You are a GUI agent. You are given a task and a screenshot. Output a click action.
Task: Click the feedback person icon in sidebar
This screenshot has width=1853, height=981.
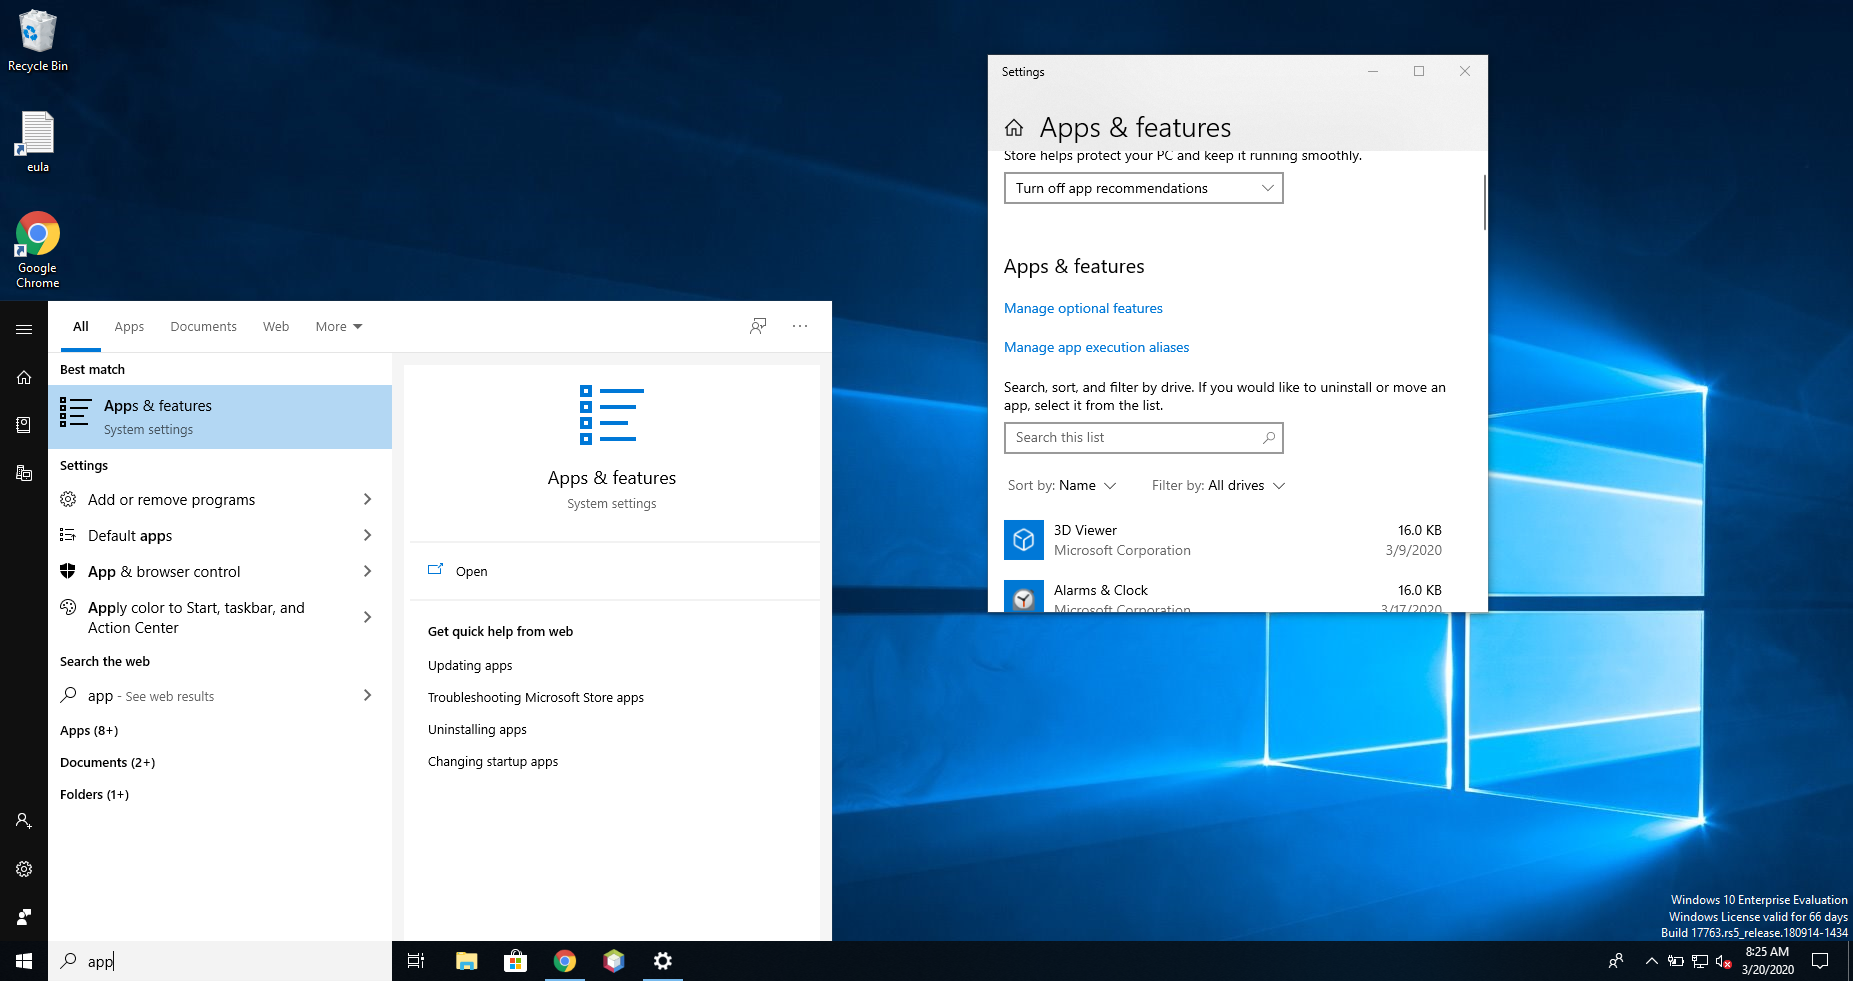[x=24, y=917]
